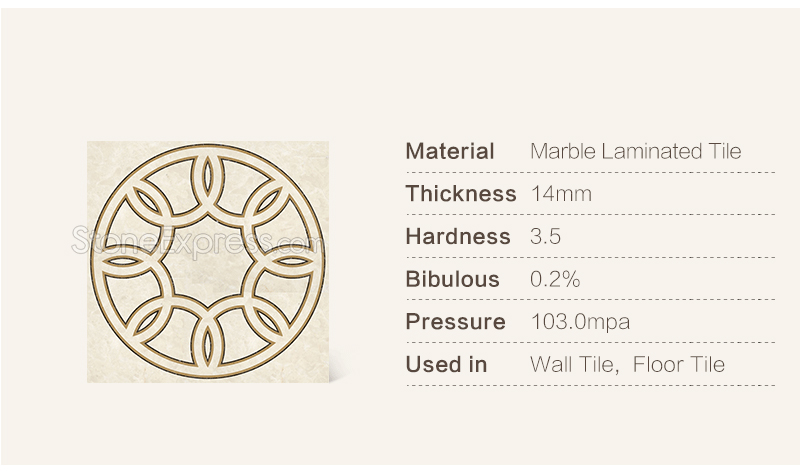Click the Pressure label
The image size is (800, 476).
(455, 321)
